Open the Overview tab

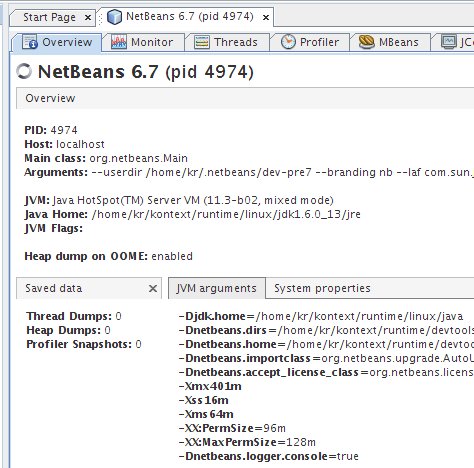coord(57,42)
